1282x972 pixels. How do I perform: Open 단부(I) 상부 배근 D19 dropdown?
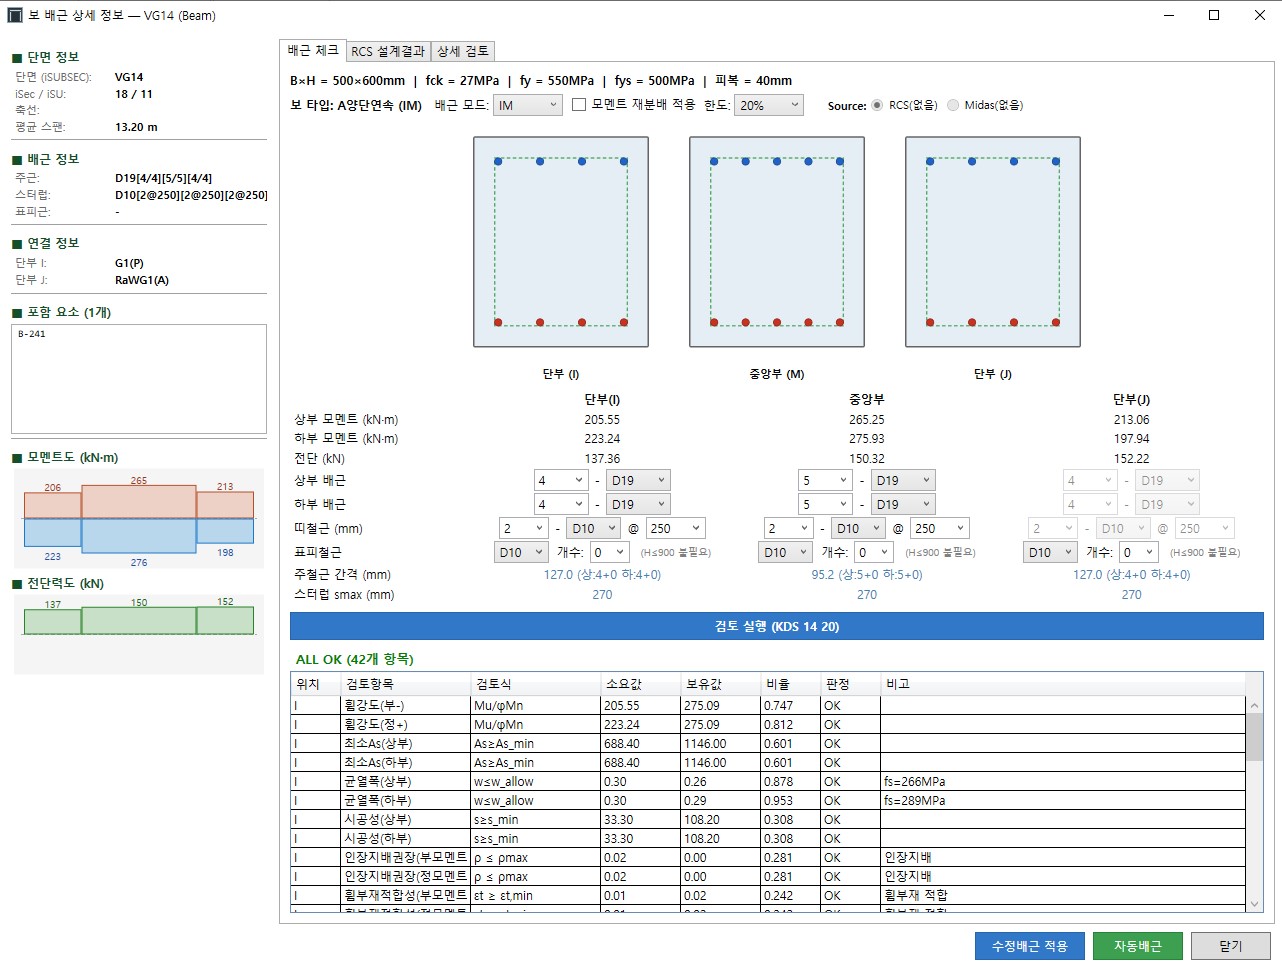pyautogui.click(x=638, y=480)
